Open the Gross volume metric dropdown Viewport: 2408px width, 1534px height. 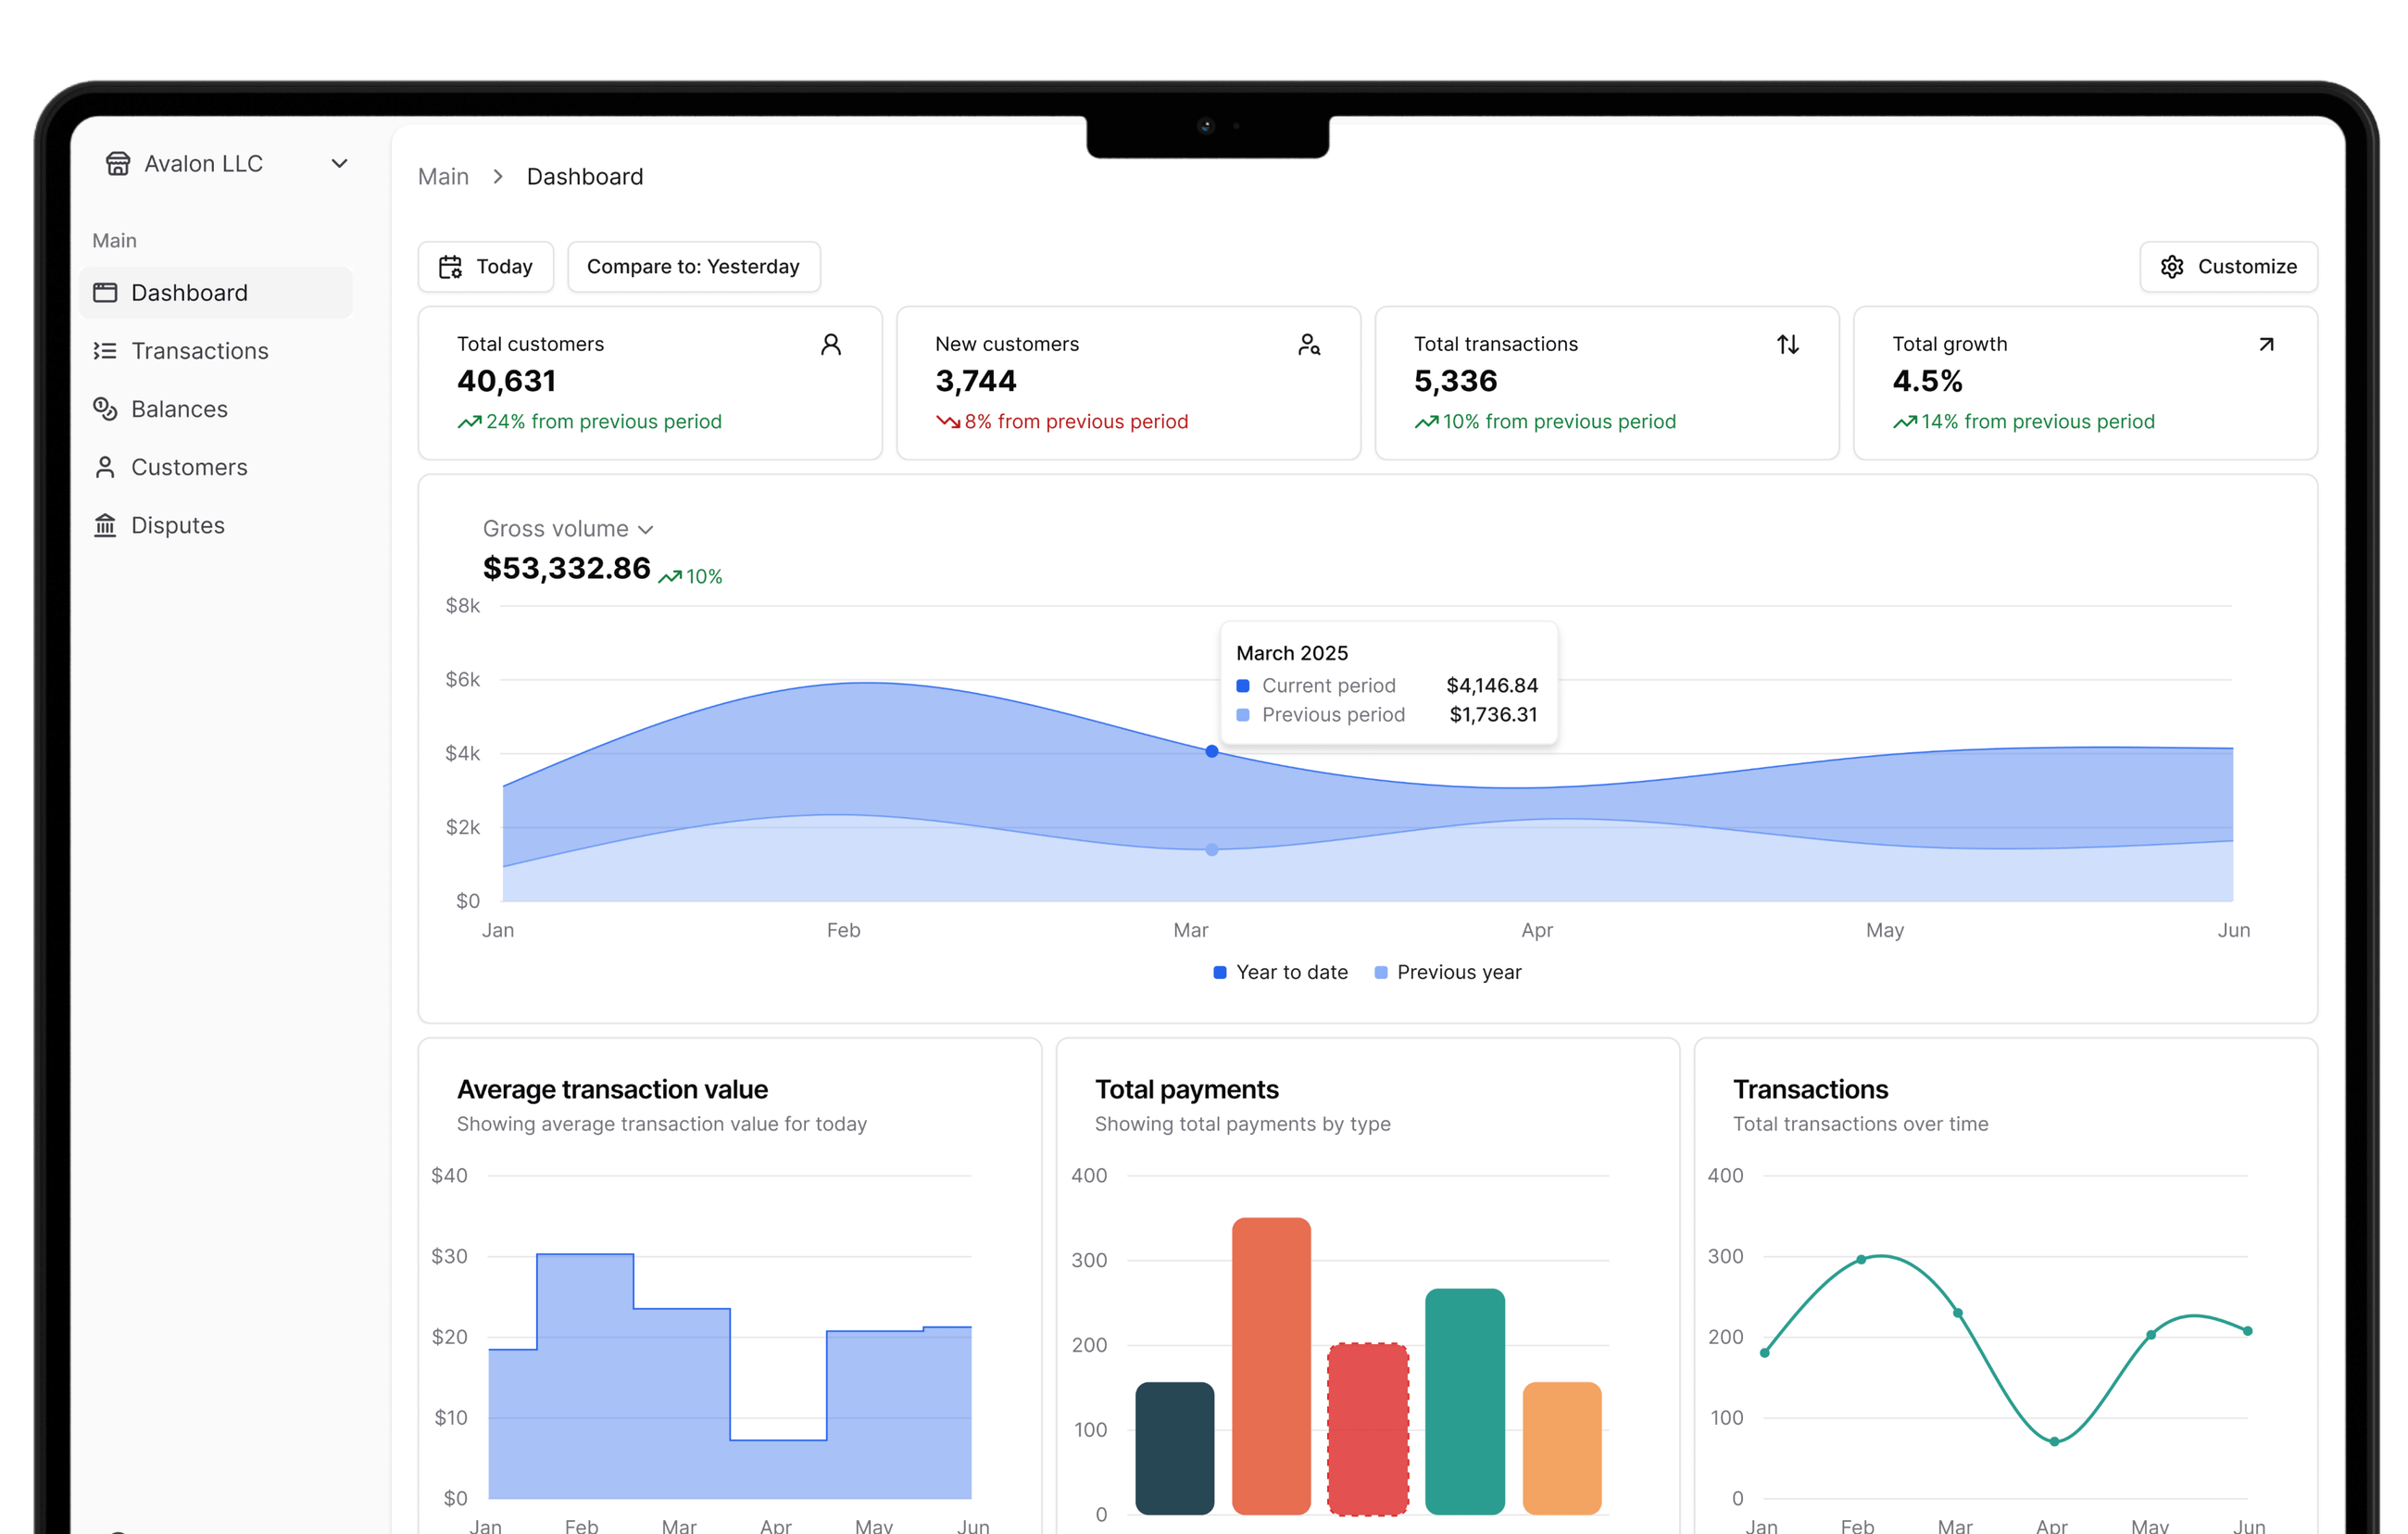tap(567, 528)
